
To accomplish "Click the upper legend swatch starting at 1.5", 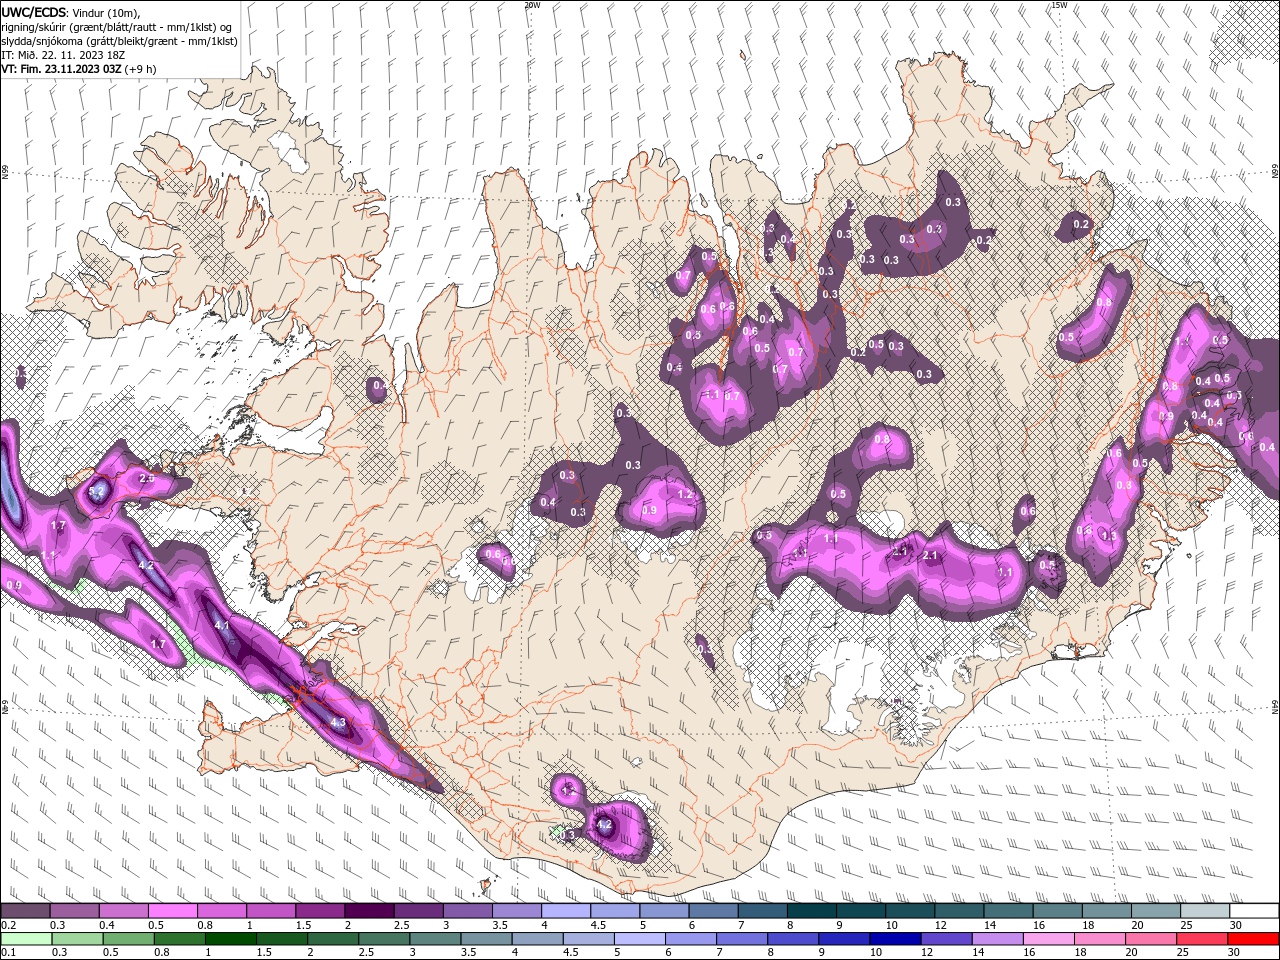I will [319, 911].
